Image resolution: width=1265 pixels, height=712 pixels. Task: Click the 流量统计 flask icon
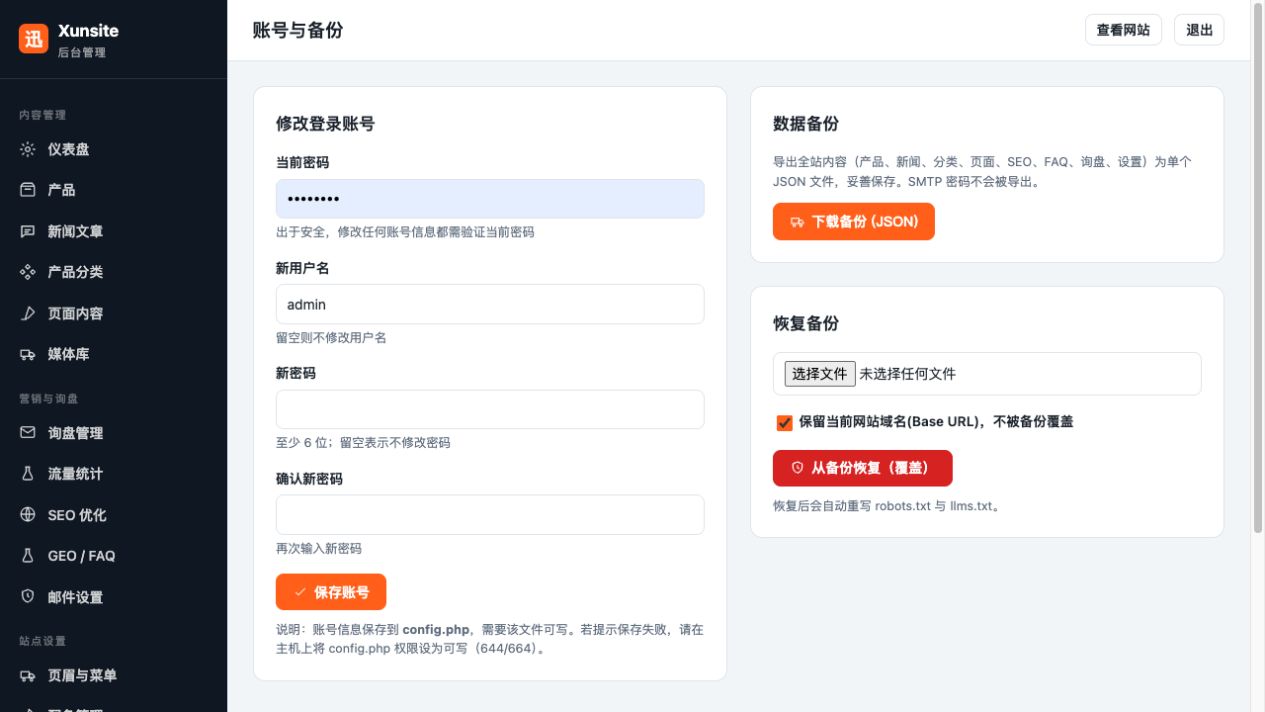[x=28, y=474]
